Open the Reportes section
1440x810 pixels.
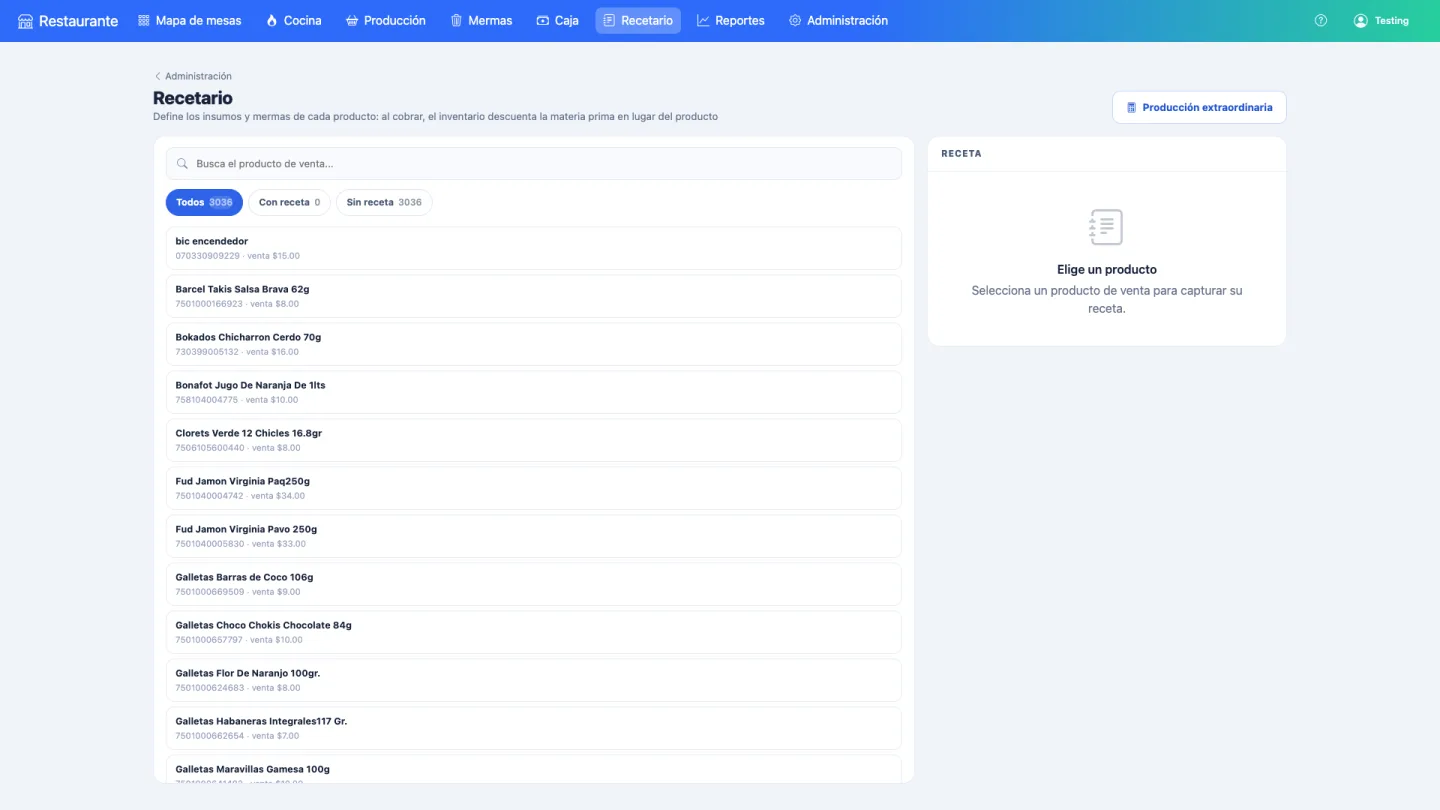click(x=731, y=21)
